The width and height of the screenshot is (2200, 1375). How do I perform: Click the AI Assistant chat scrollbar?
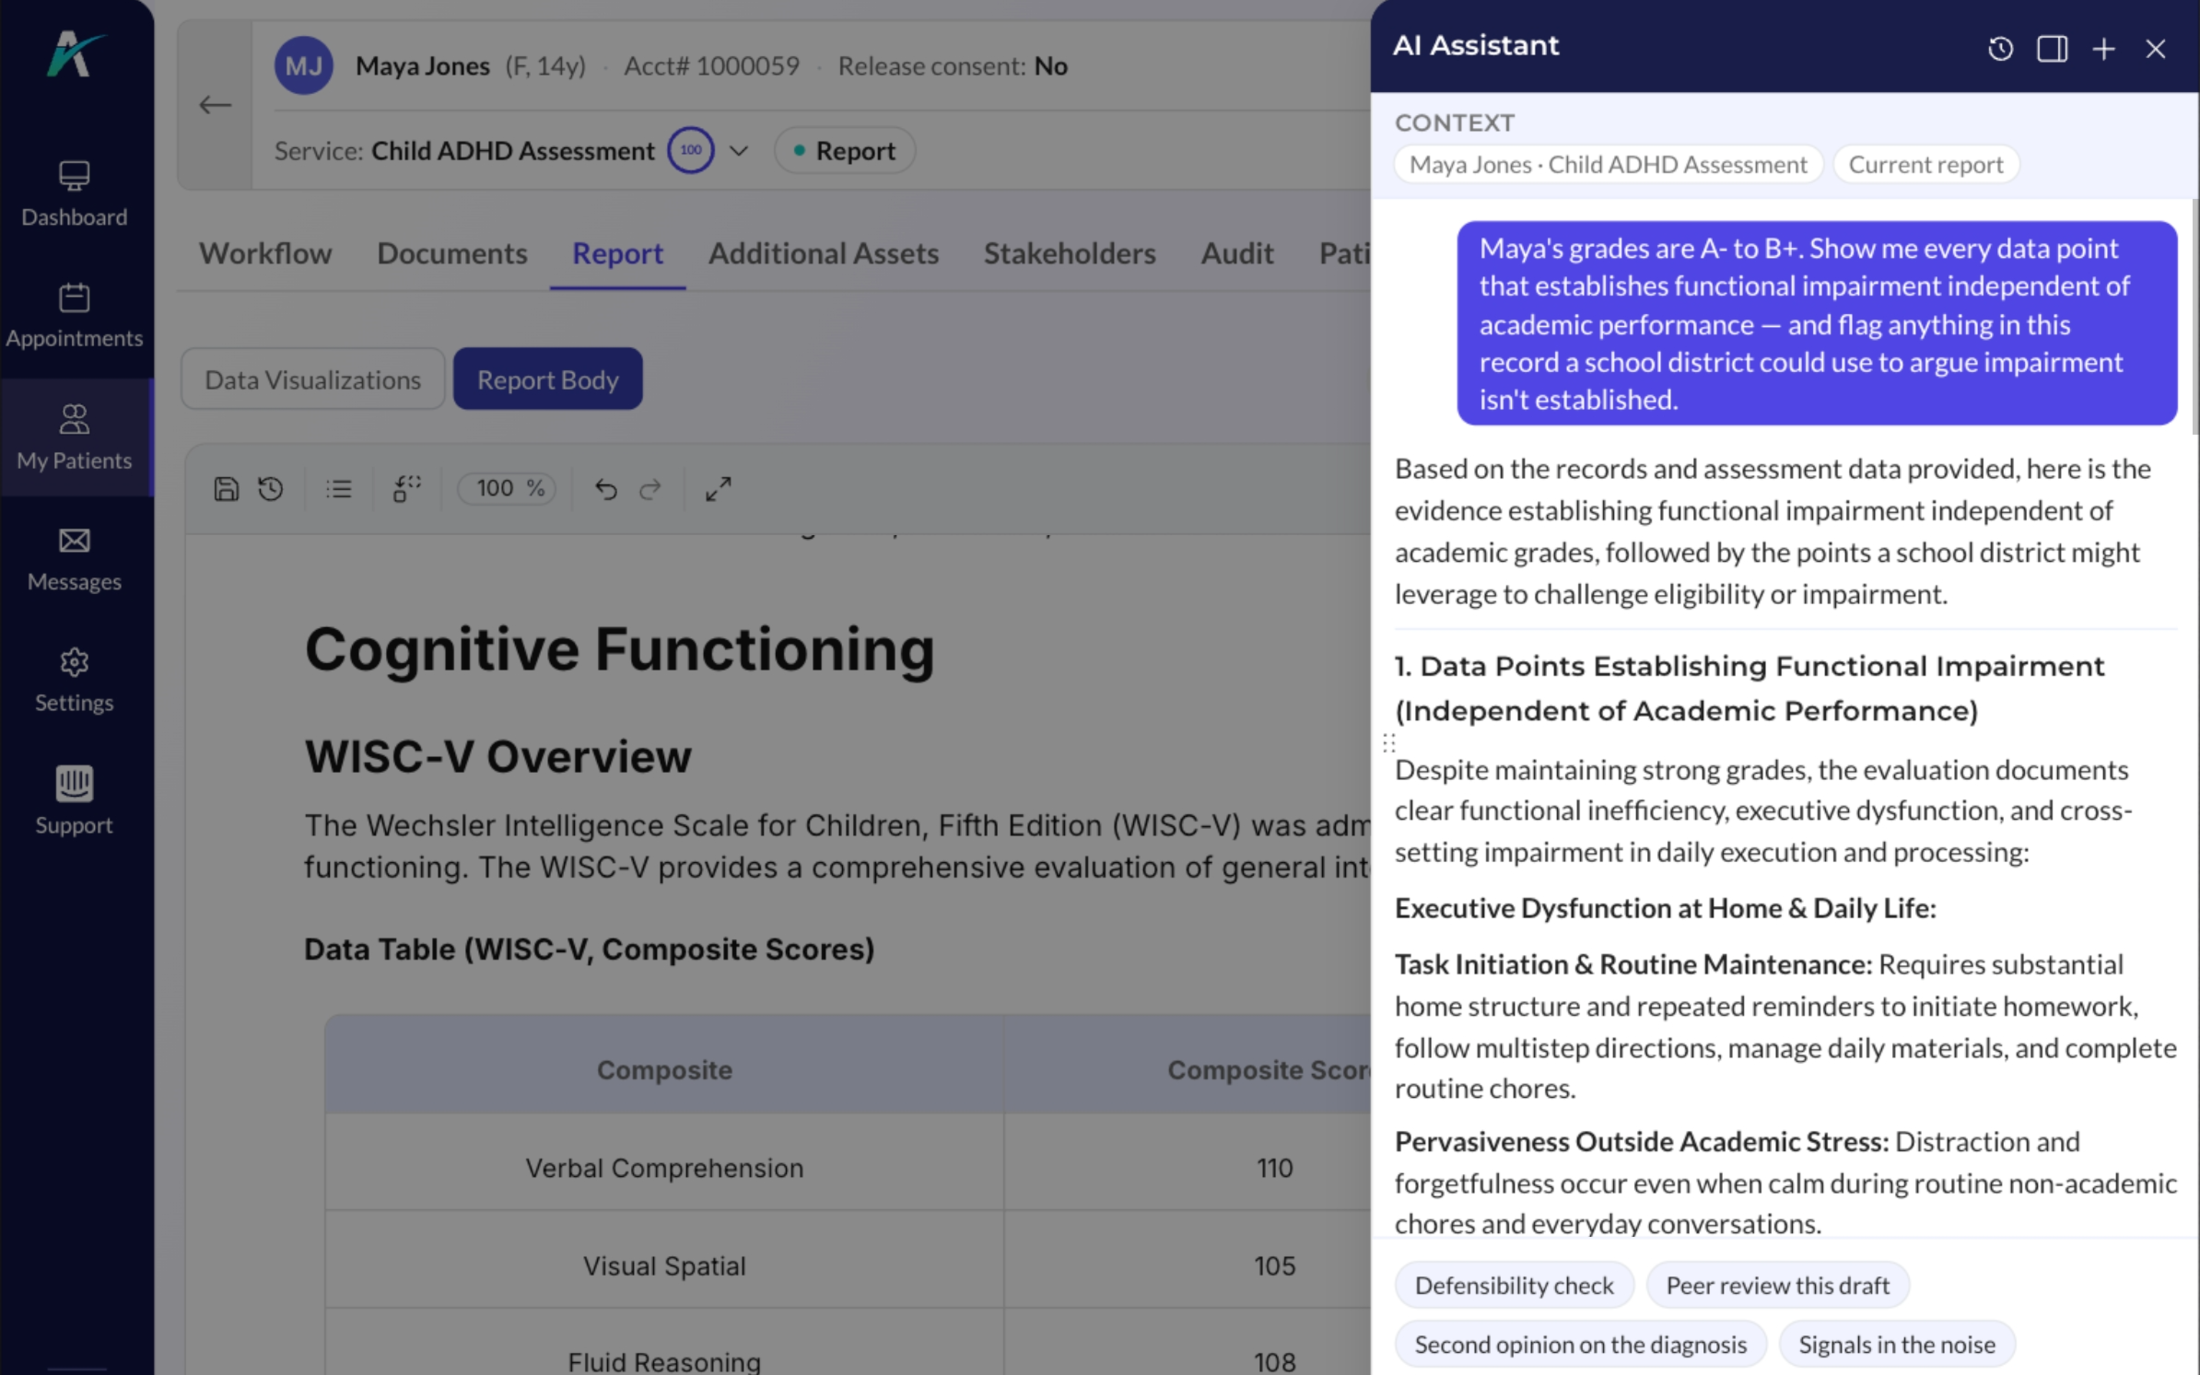pos(2194,316)
